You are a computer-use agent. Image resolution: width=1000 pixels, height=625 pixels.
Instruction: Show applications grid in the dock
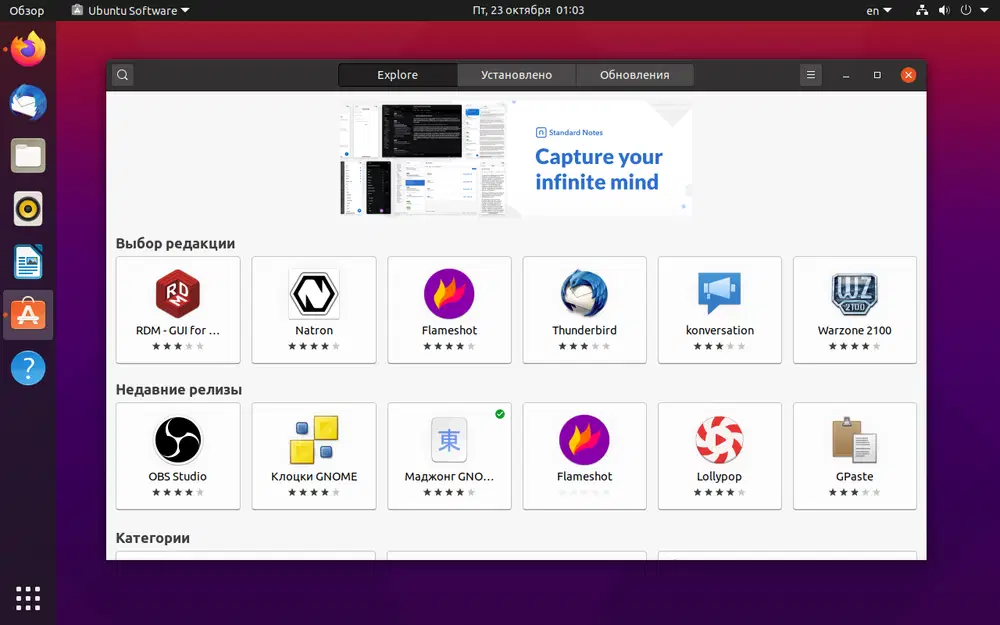28,598
